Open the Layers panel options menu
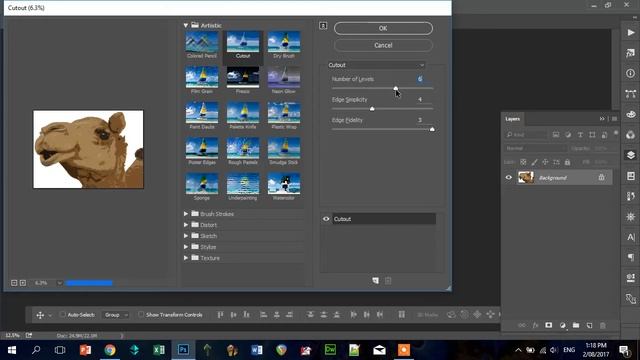The width and height of the screenshot is (640, 360). pos(614,119)
